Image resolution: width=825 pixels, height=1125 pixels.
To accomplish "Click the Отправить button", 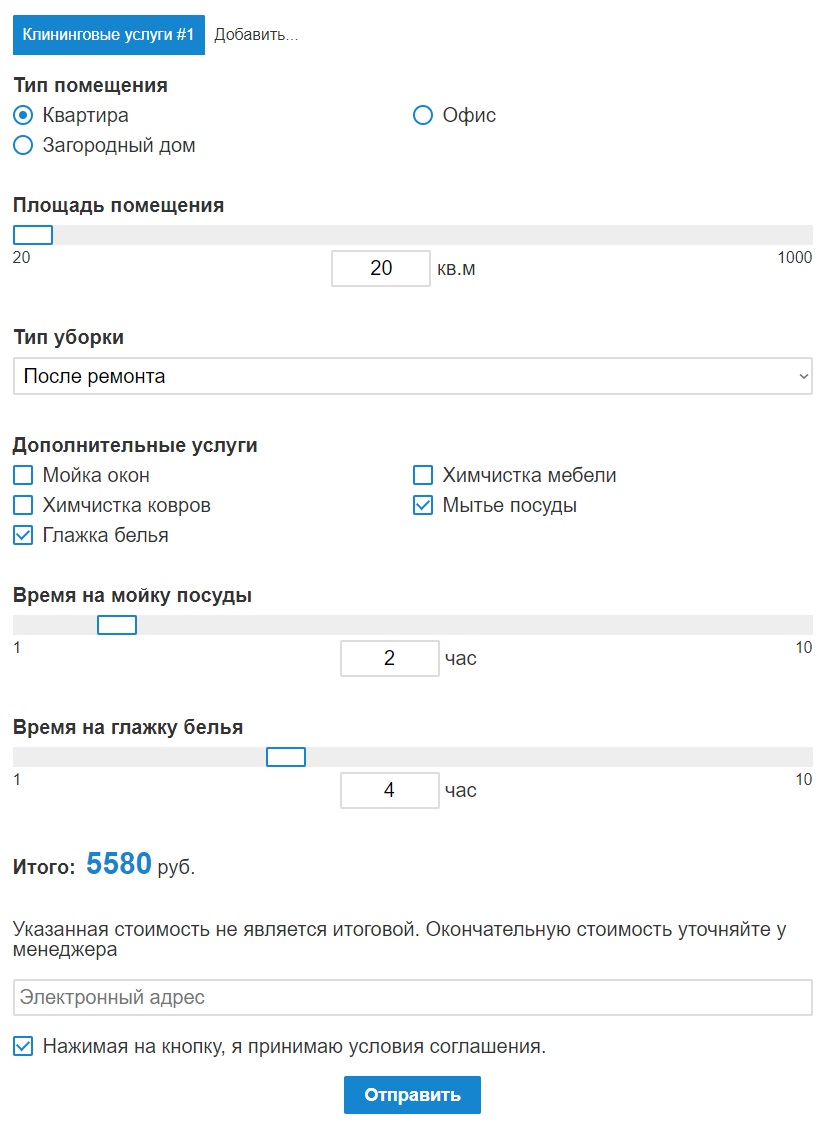I will click(412, 1094).
